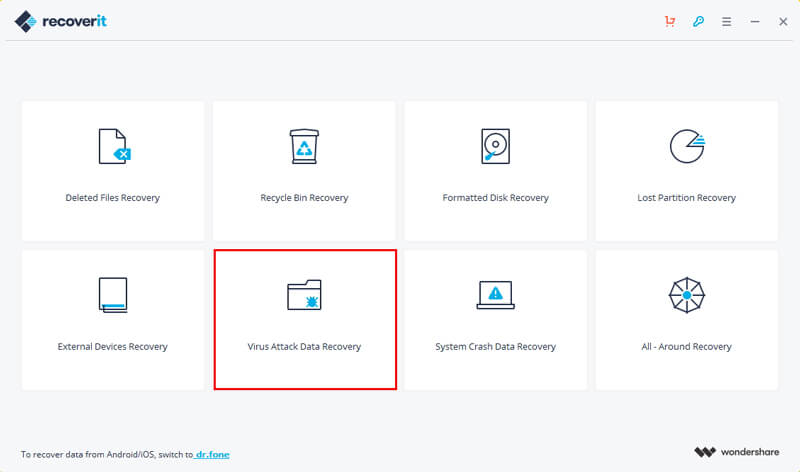Open the hamburger menu
This screenshot has height=472, width=800.
click(727, 22)
